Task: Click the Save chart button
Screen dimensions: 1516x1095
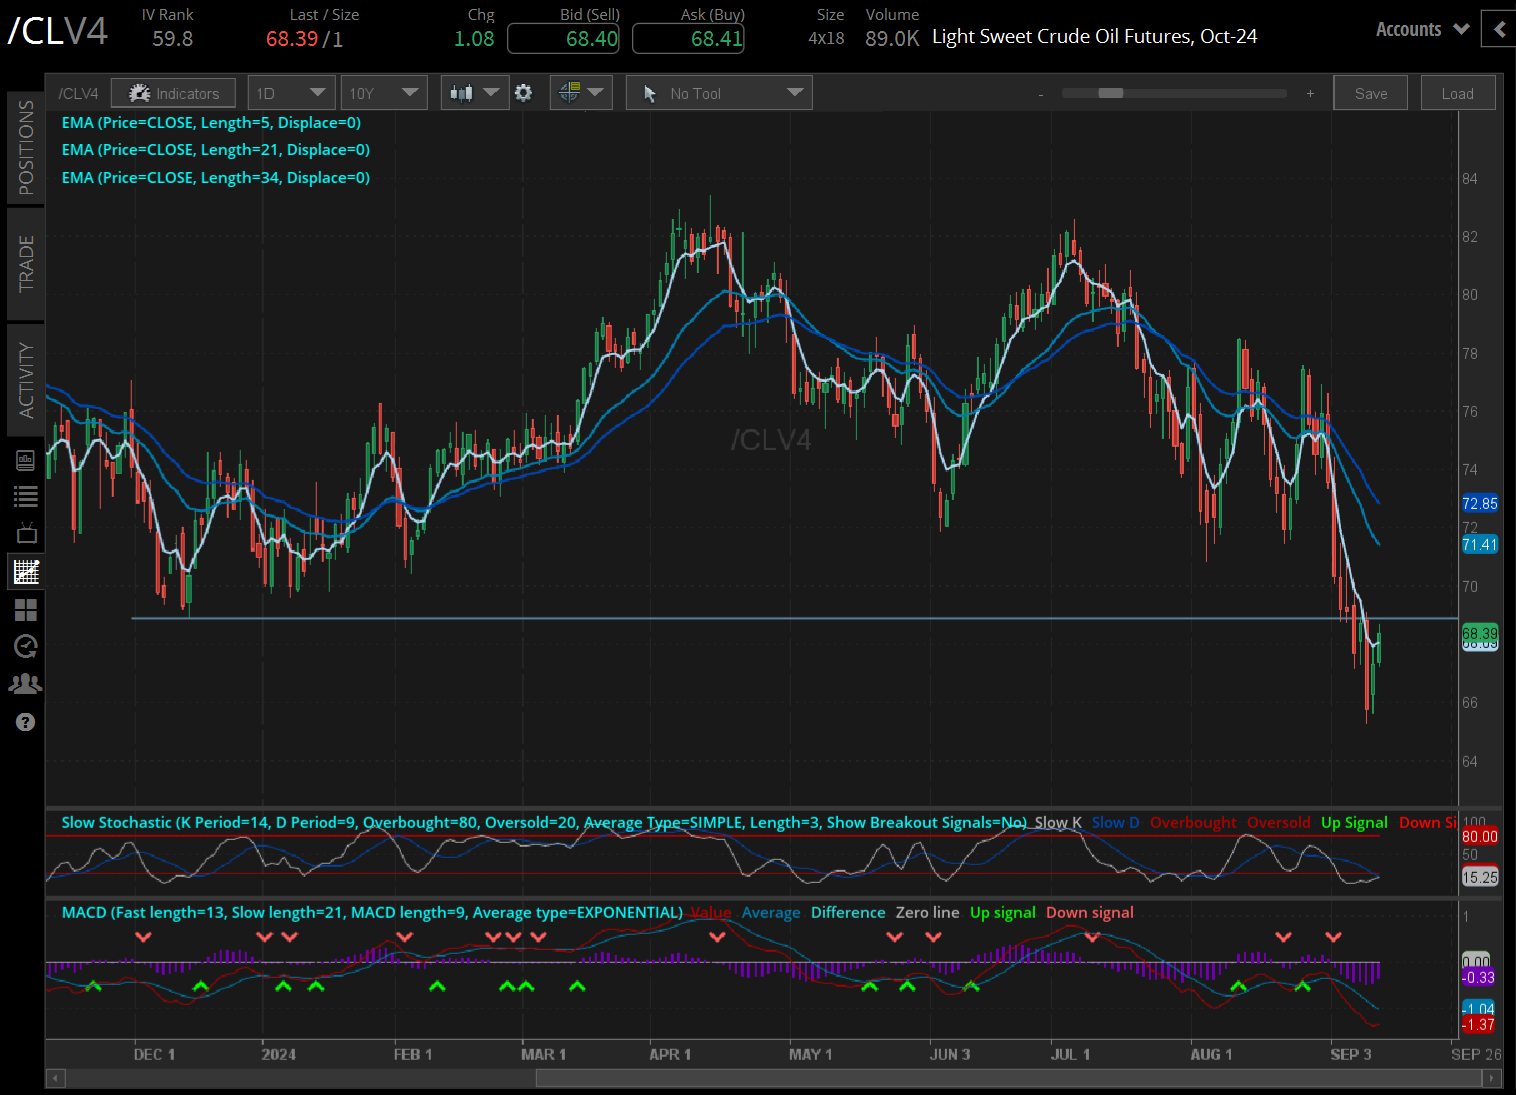Action: click(x=1370, y=93)
